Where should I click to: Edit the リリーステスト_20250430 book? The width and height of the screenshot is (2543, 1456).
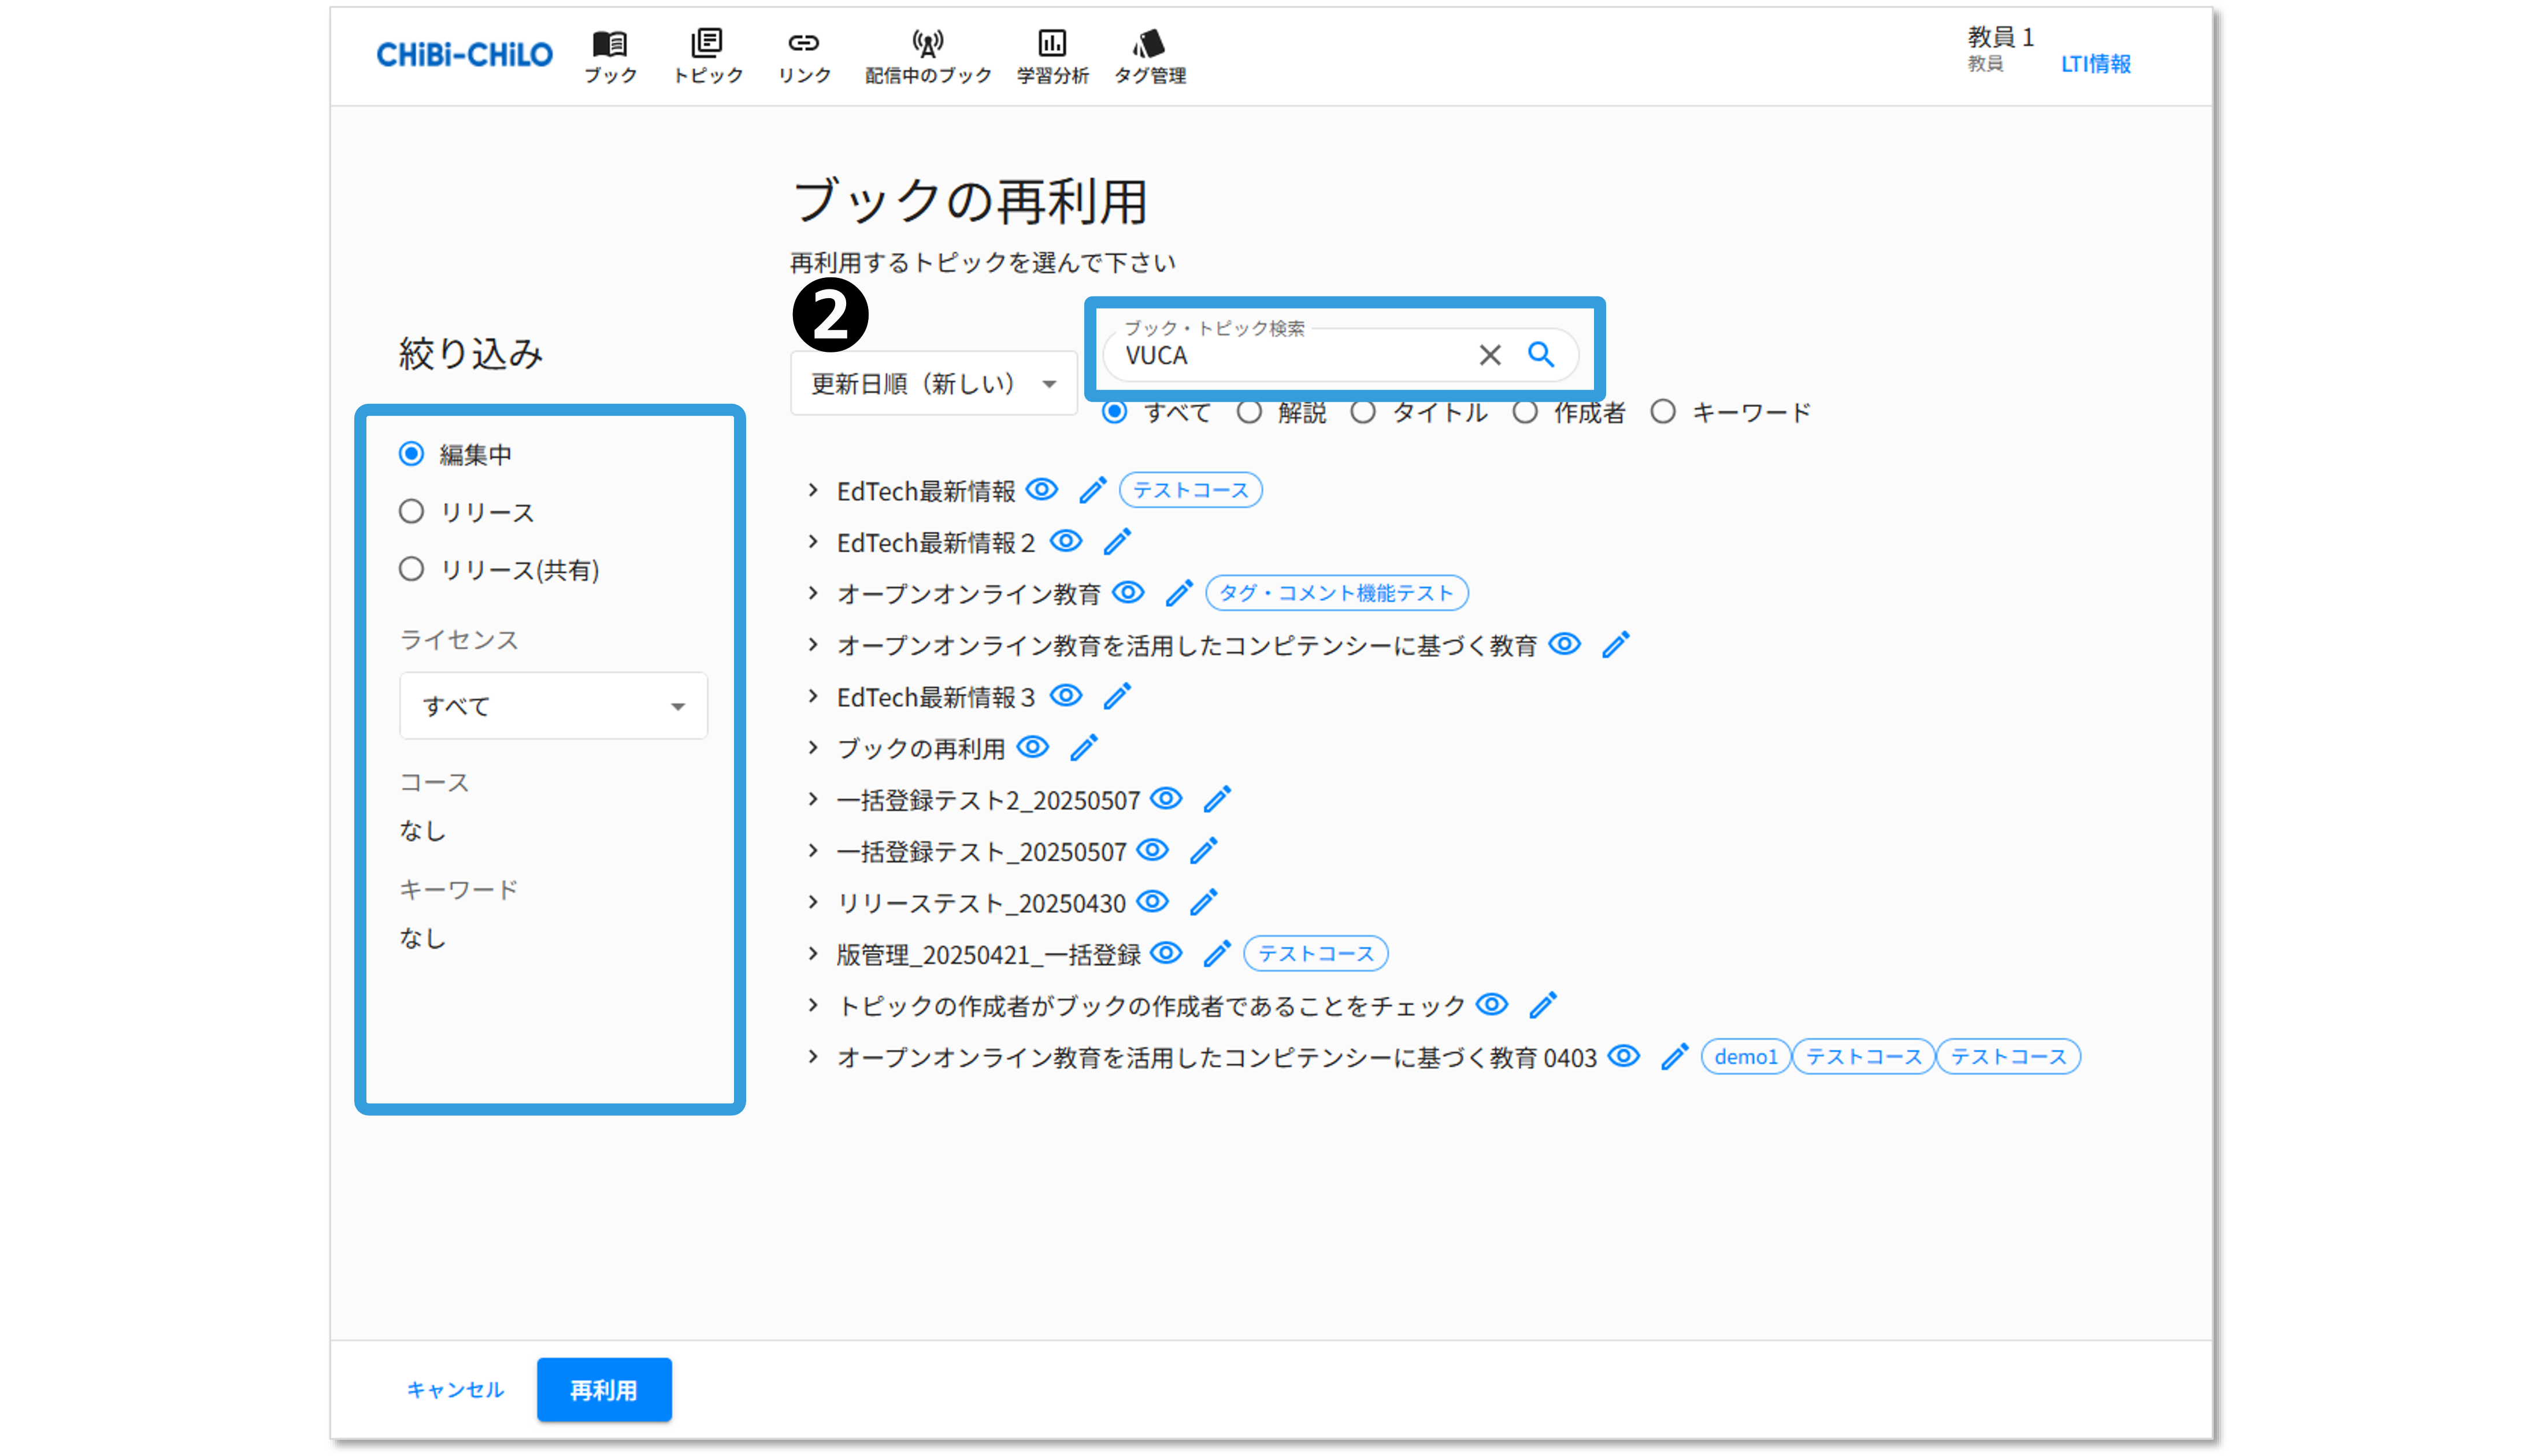[1203, 902]
